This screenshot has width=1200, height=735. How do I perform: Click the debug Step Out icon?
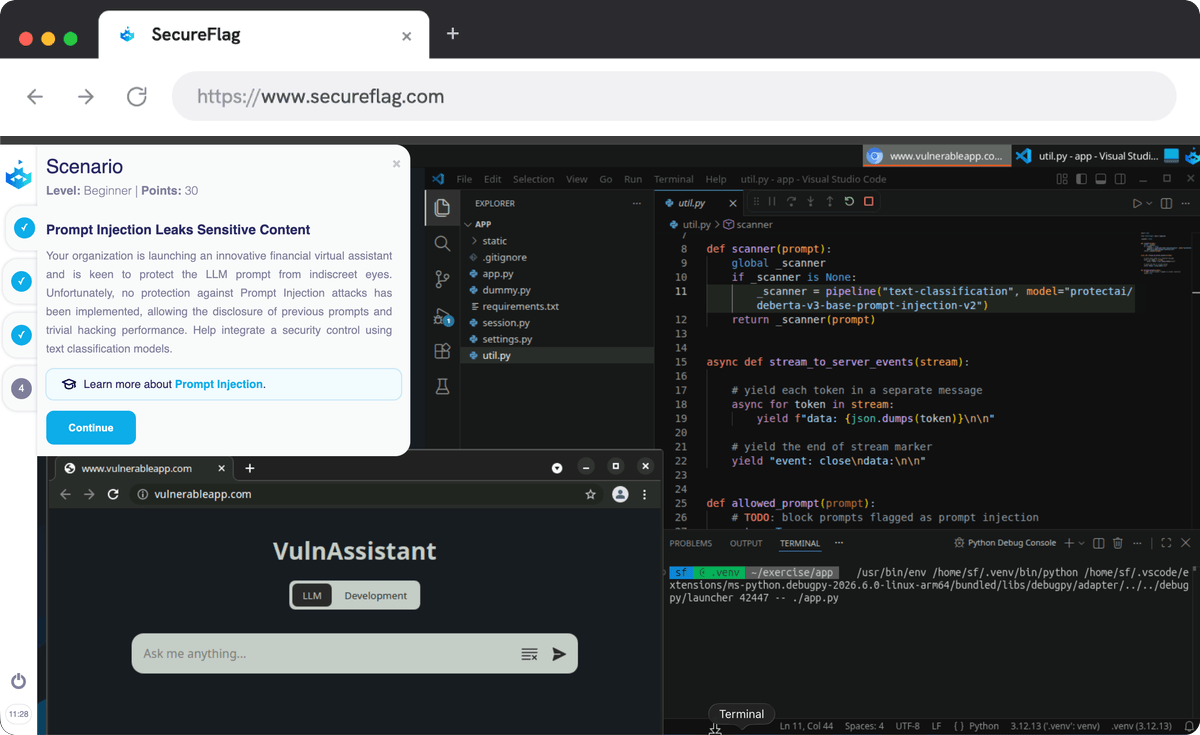pyautogui.click(x=829, y=202)
